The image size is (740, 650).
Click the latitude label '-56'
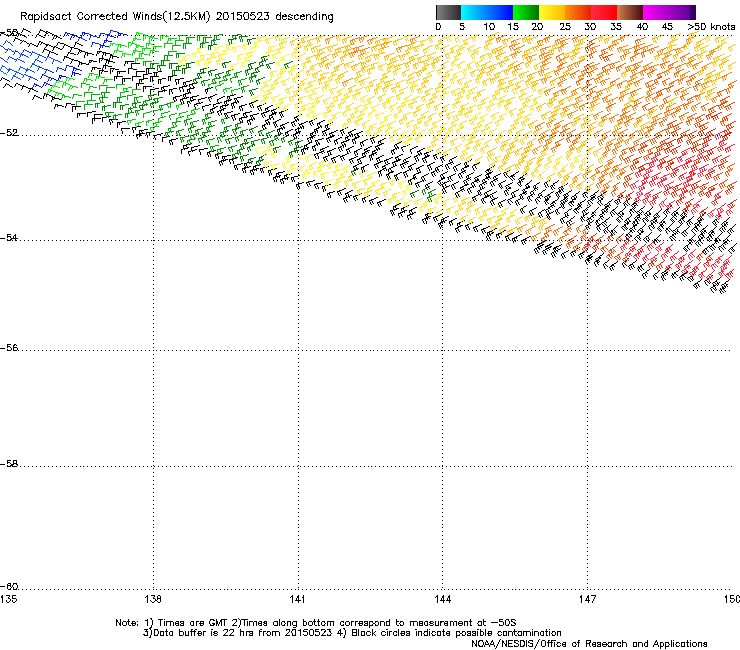pos(9,348)
